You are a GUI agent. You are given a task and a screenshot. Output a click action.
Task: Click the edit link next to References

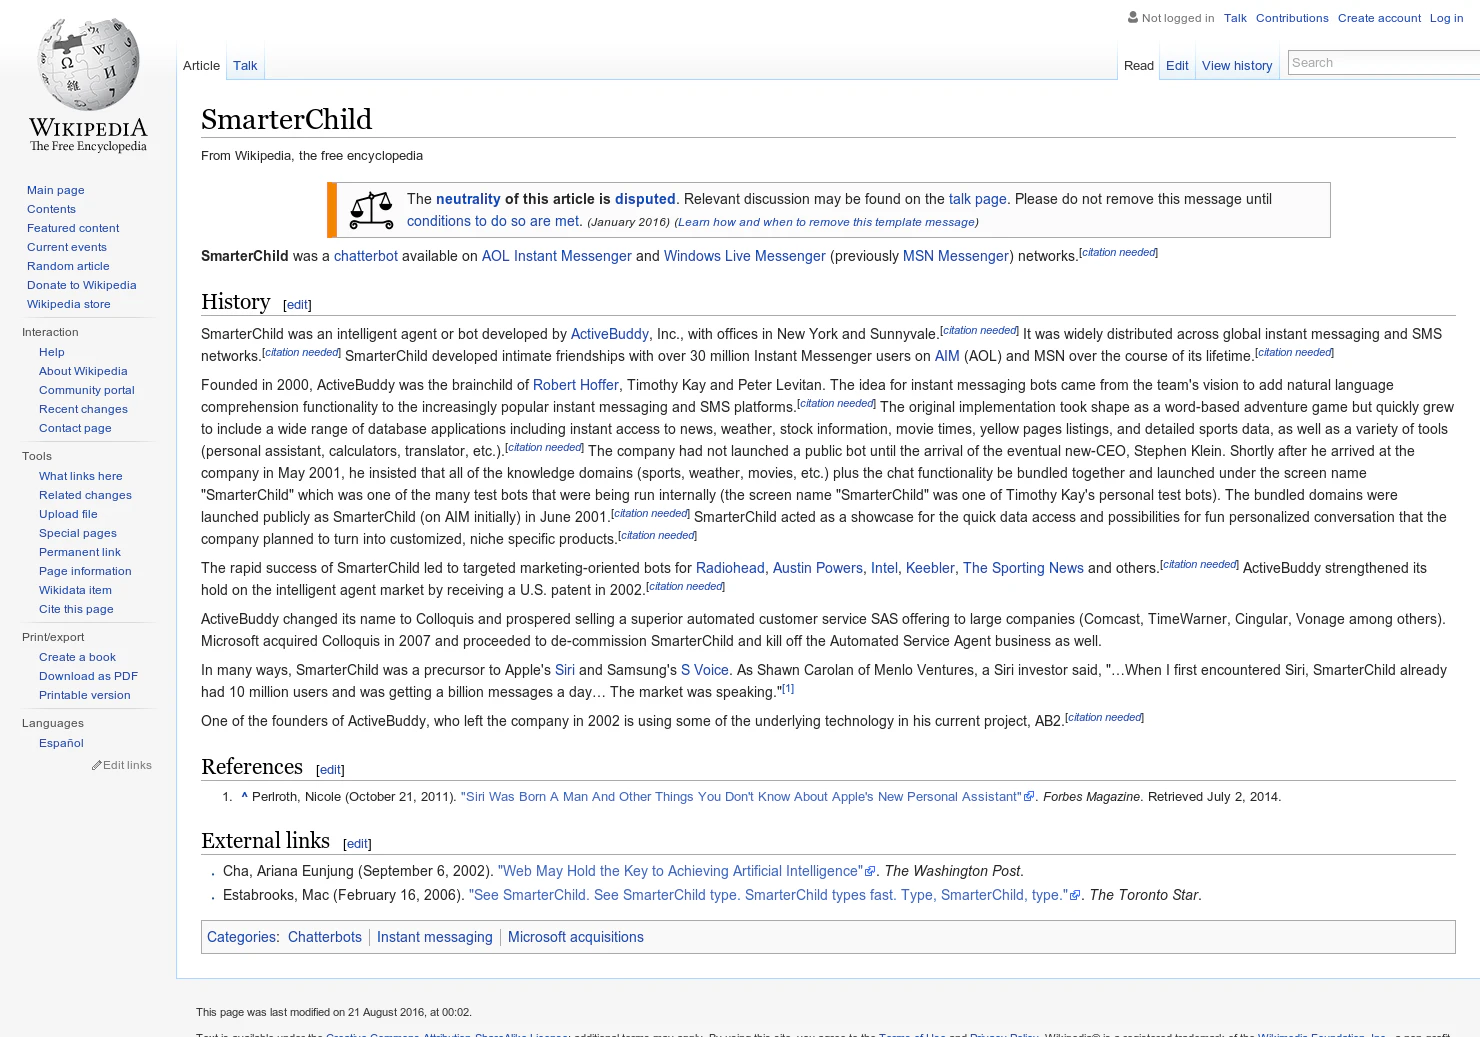[x=330, y=770]
